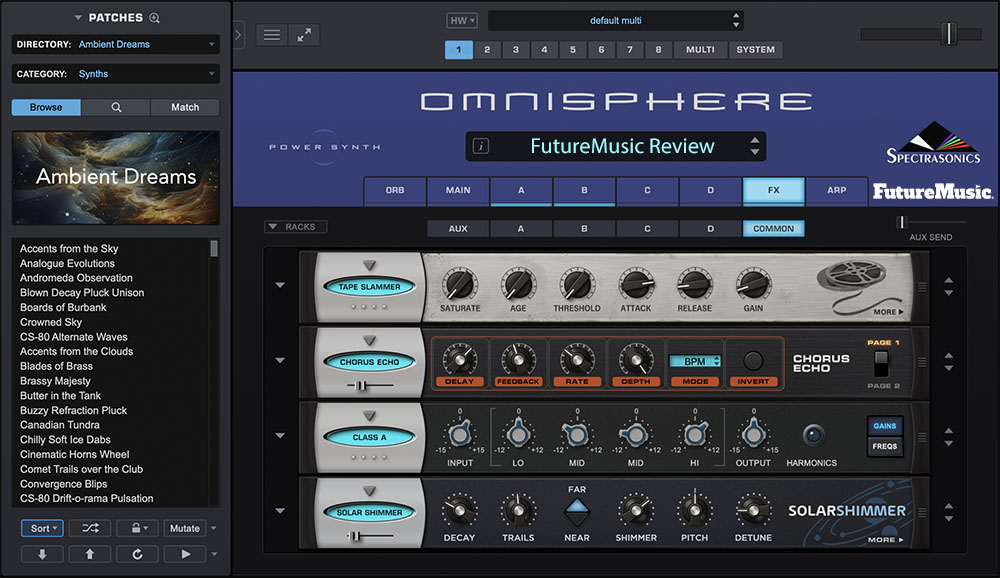Open the Chorus Echo BPM mode dropdown
The image size is (1000, 578).
[x=695, y=361]
